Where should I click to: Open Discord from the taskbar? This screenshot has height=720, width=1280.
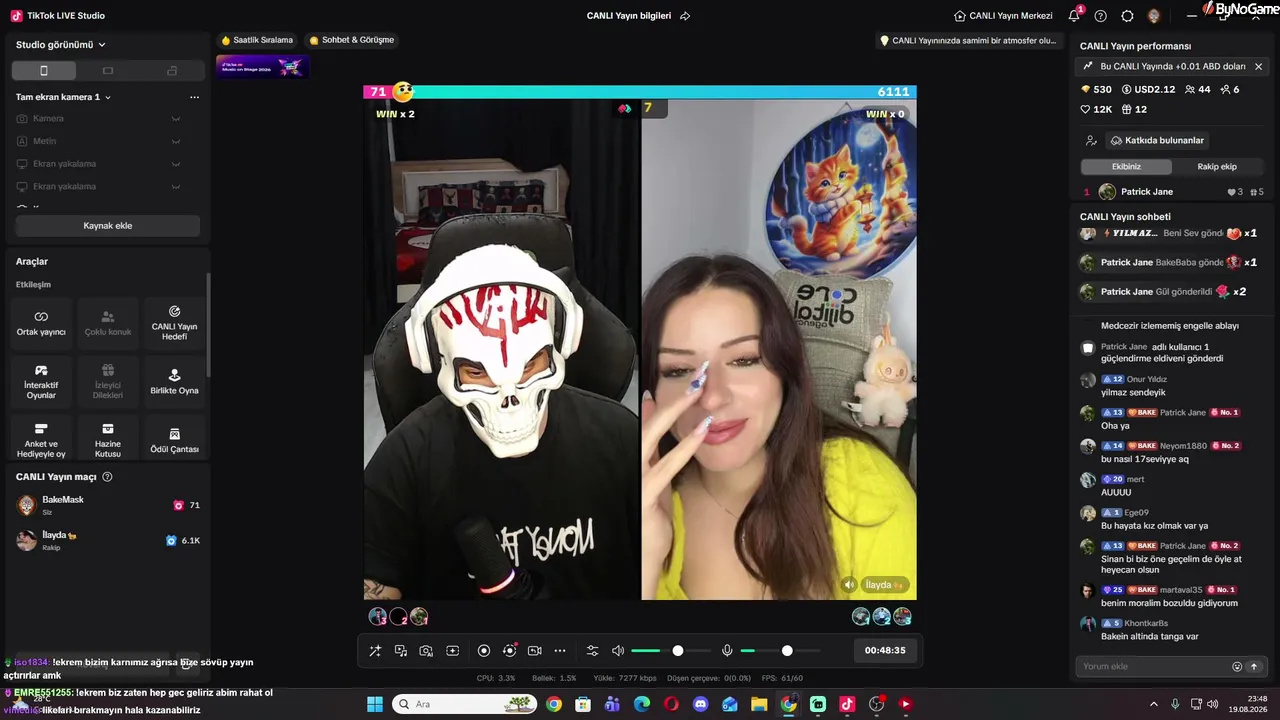tap(700, 704)
